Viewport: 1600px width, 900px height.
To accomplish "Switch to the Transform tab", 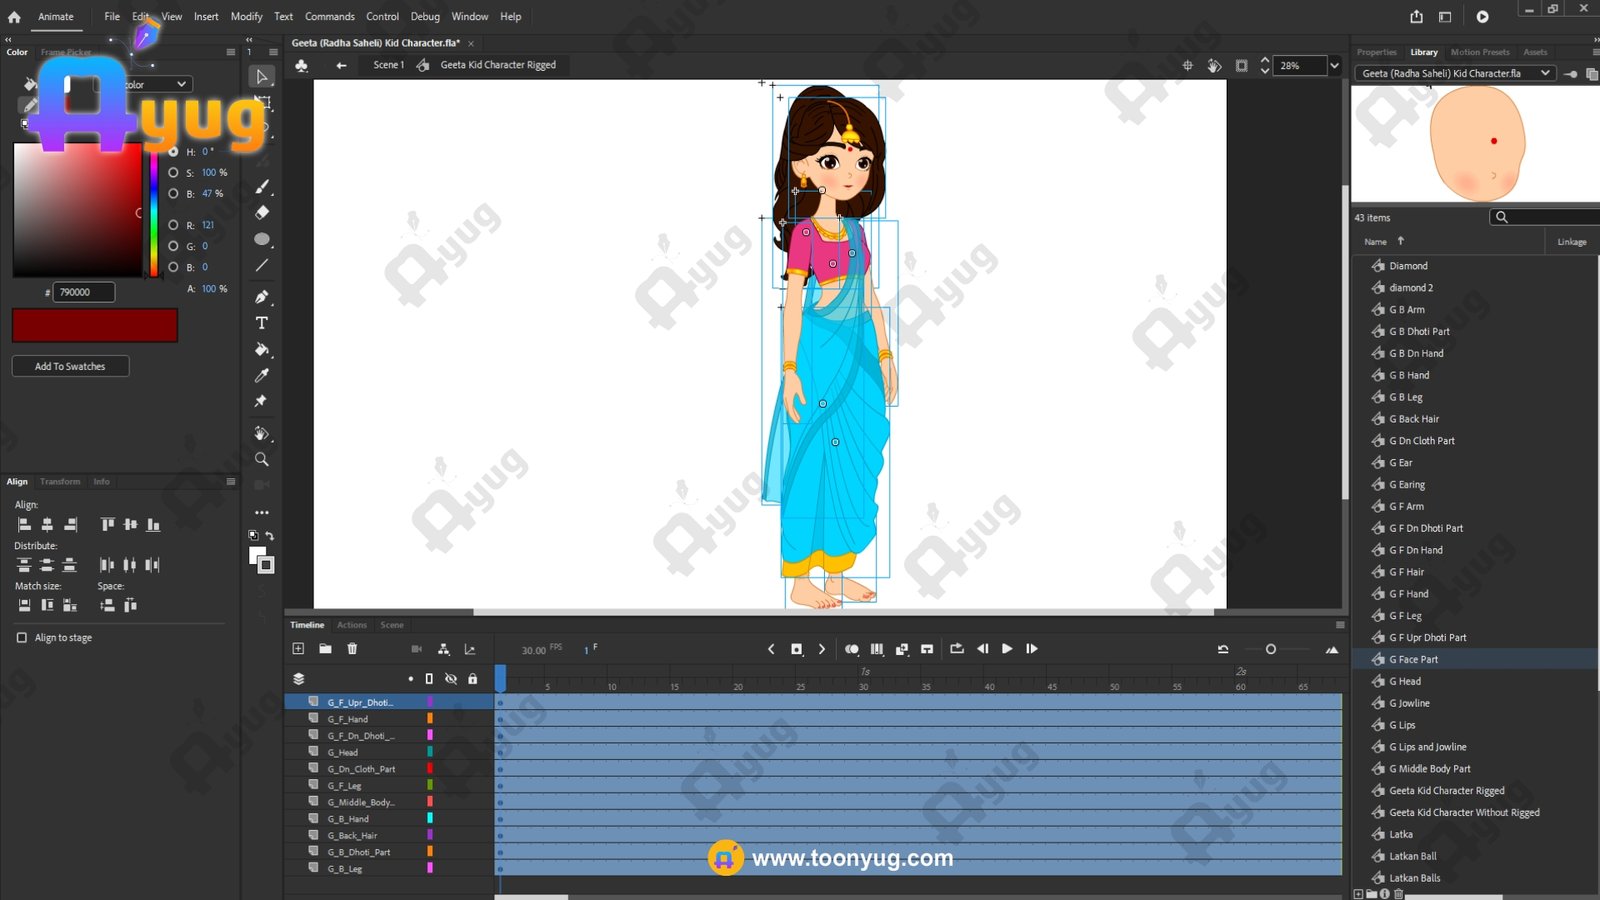I will pyautogui.click(x=60, y=482).
